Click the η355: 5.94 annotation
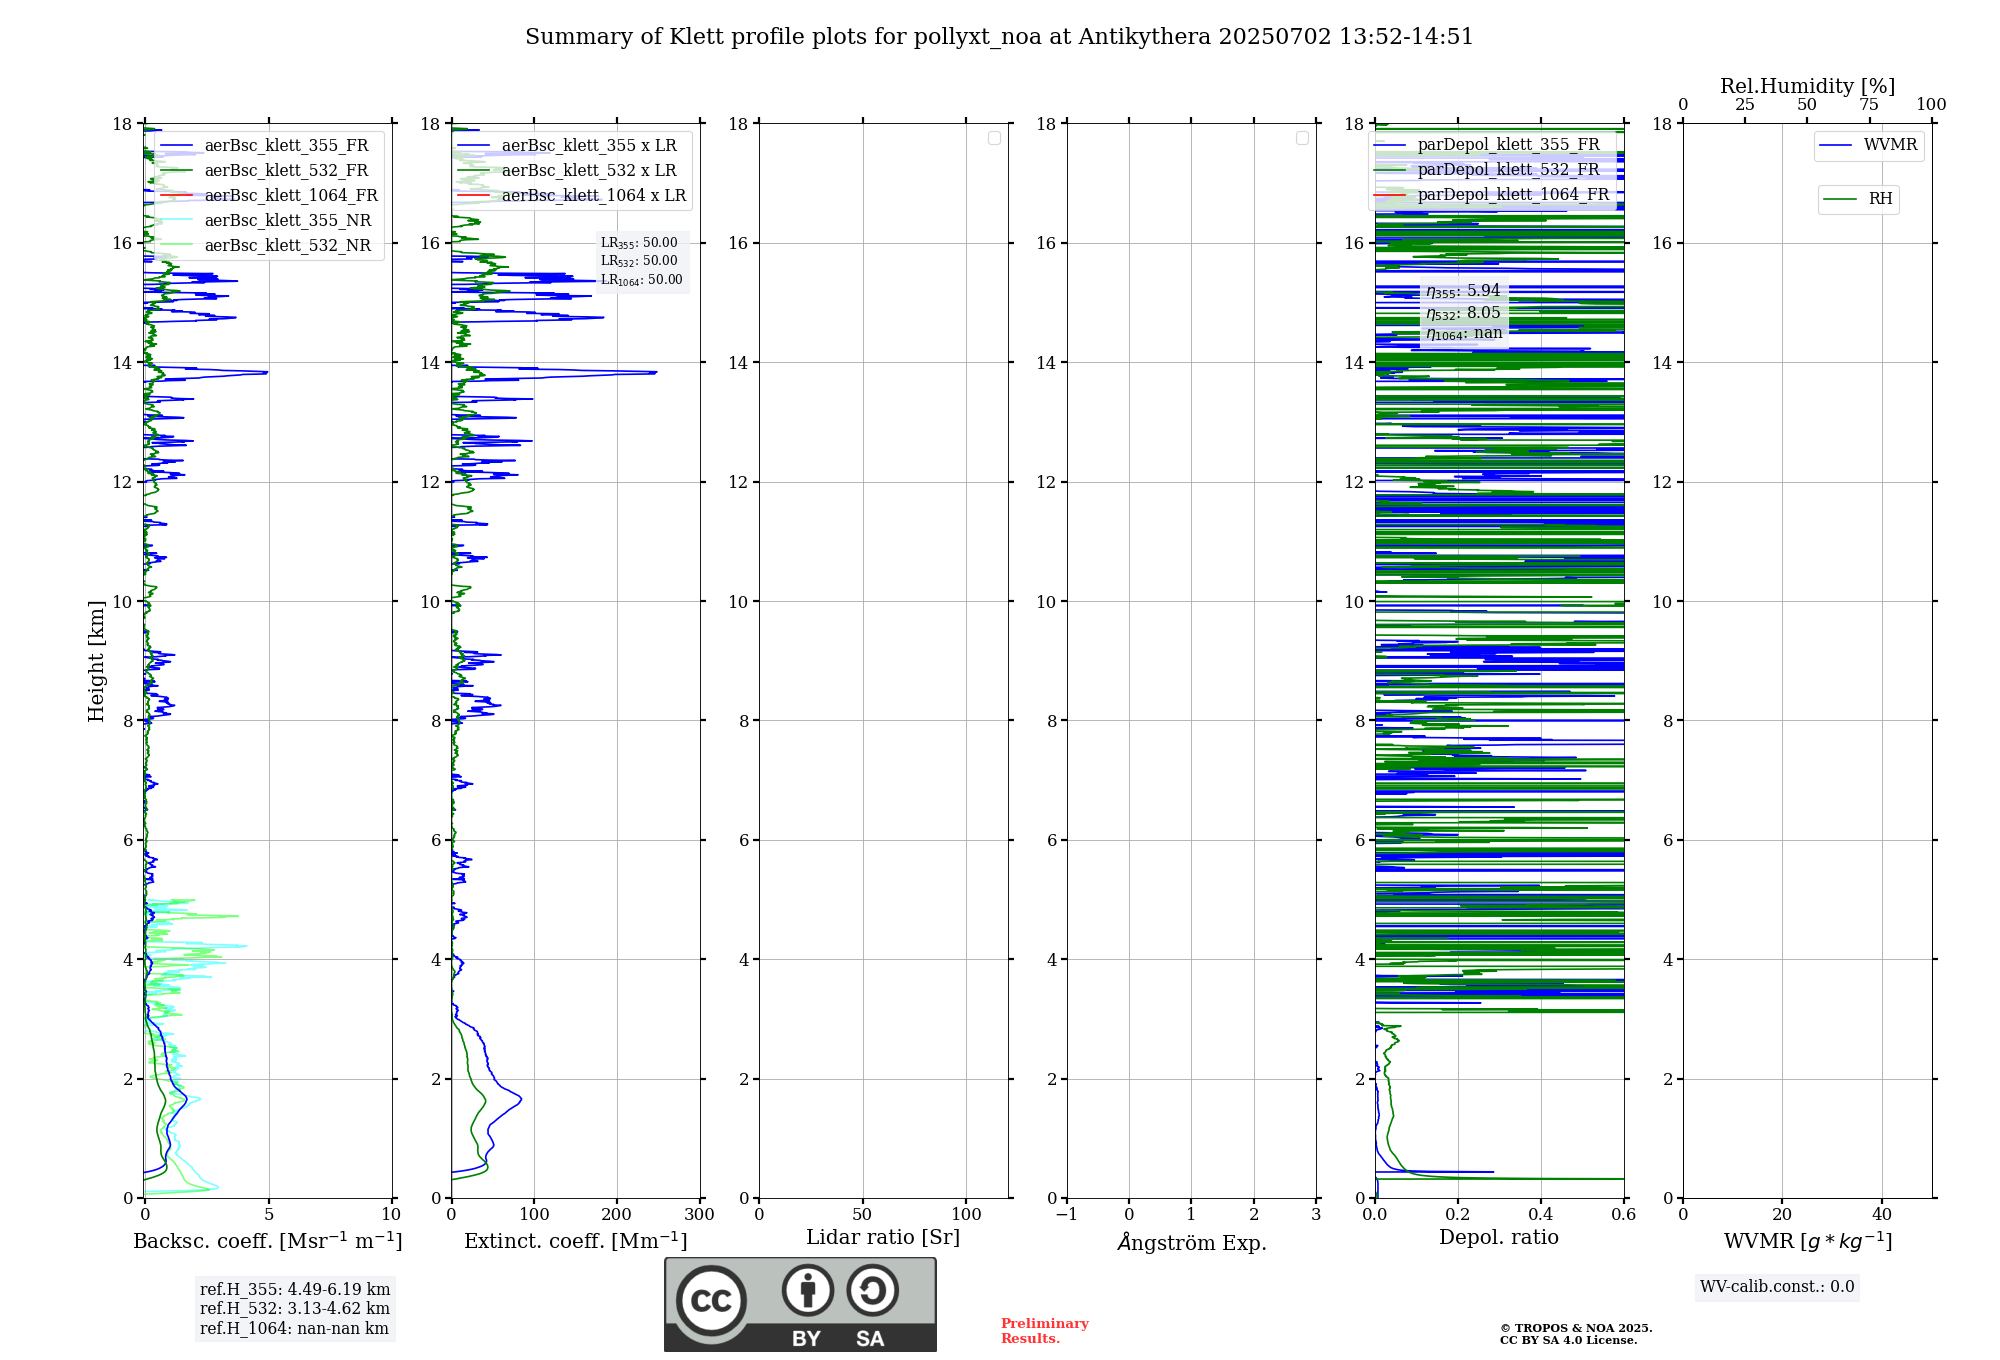This screenshot has width=2000, height=1360. (1463, 291)
